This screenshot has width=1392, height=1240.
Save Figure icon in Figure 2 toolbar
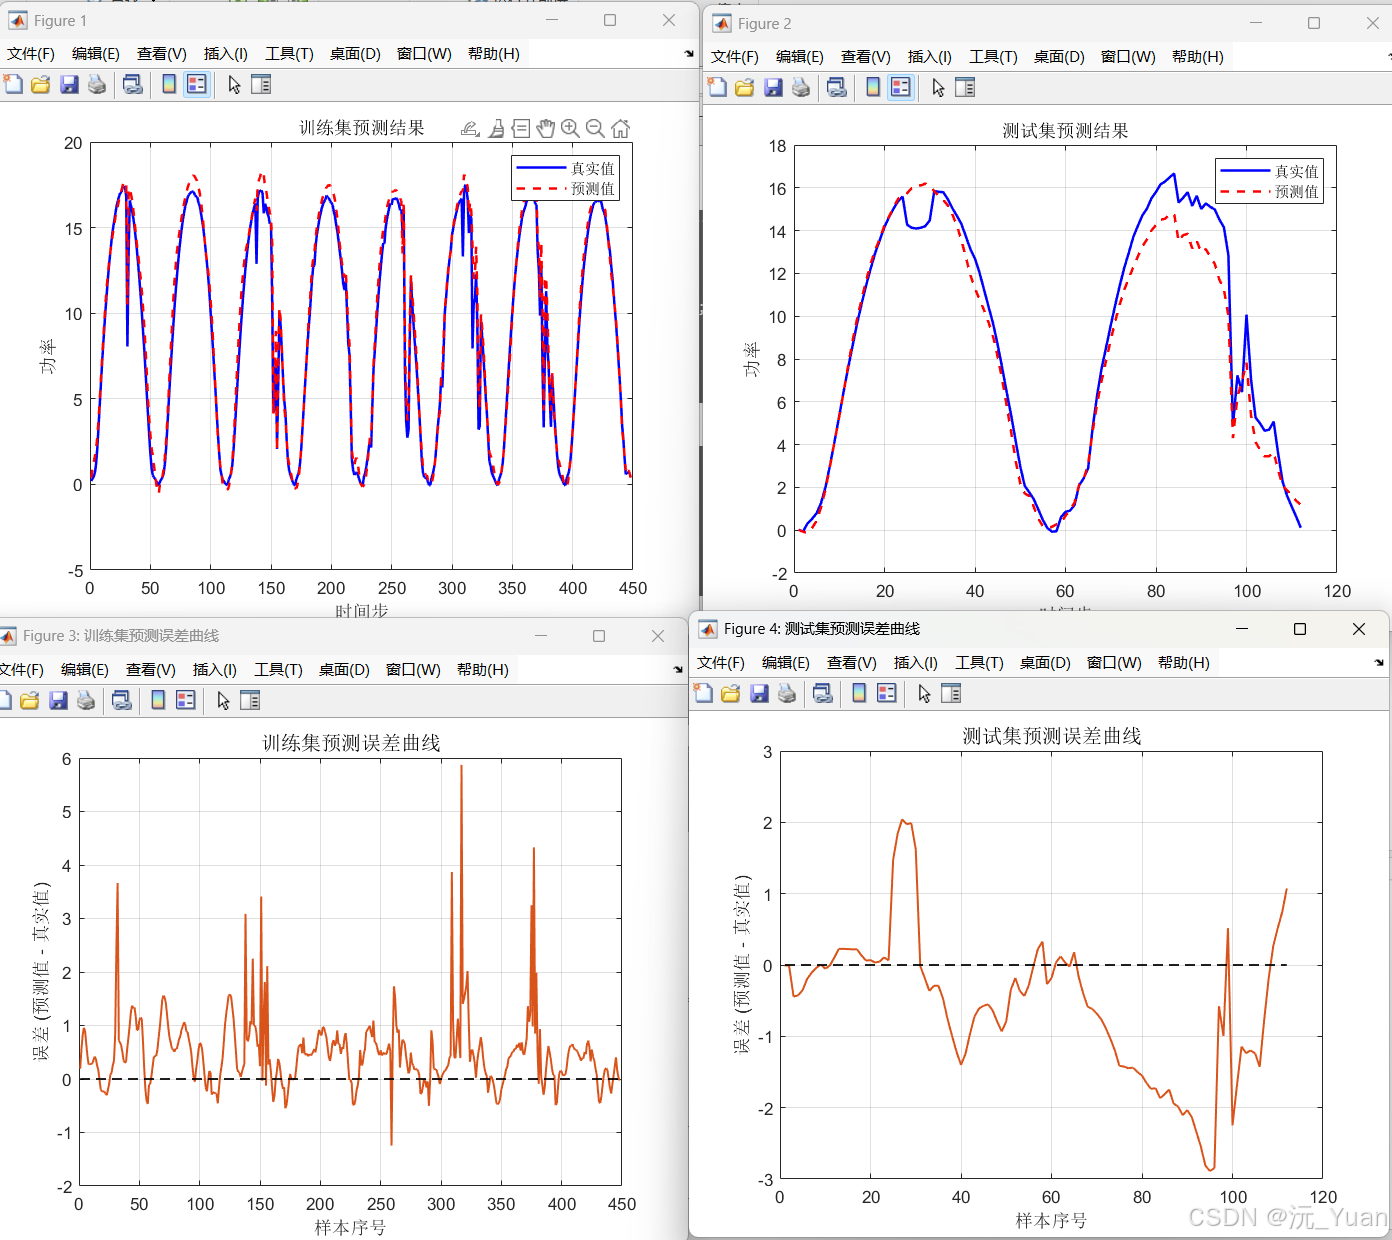[x=773, y=88]
